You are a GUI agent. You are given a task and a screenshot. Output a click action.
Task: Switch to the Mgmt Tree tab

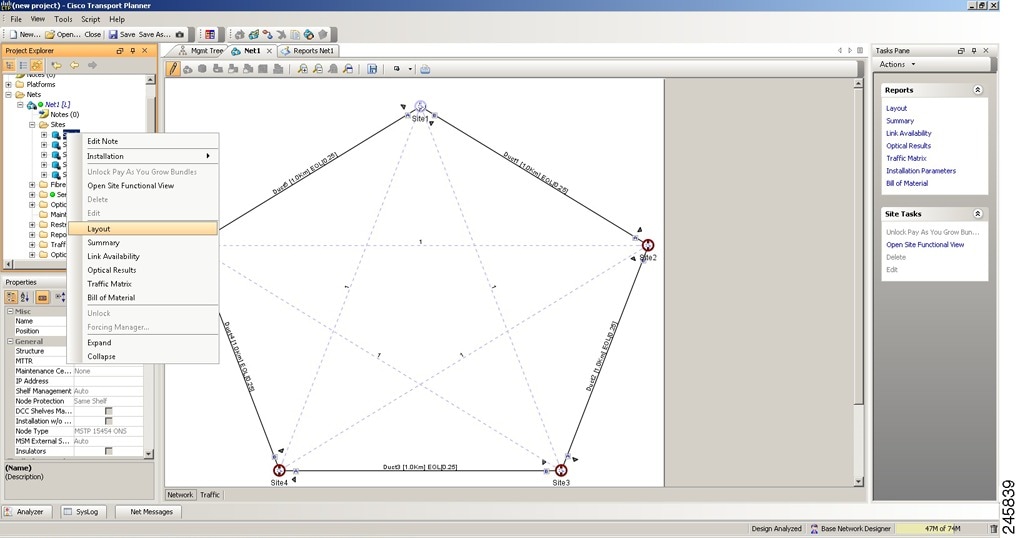click(200, 51)
